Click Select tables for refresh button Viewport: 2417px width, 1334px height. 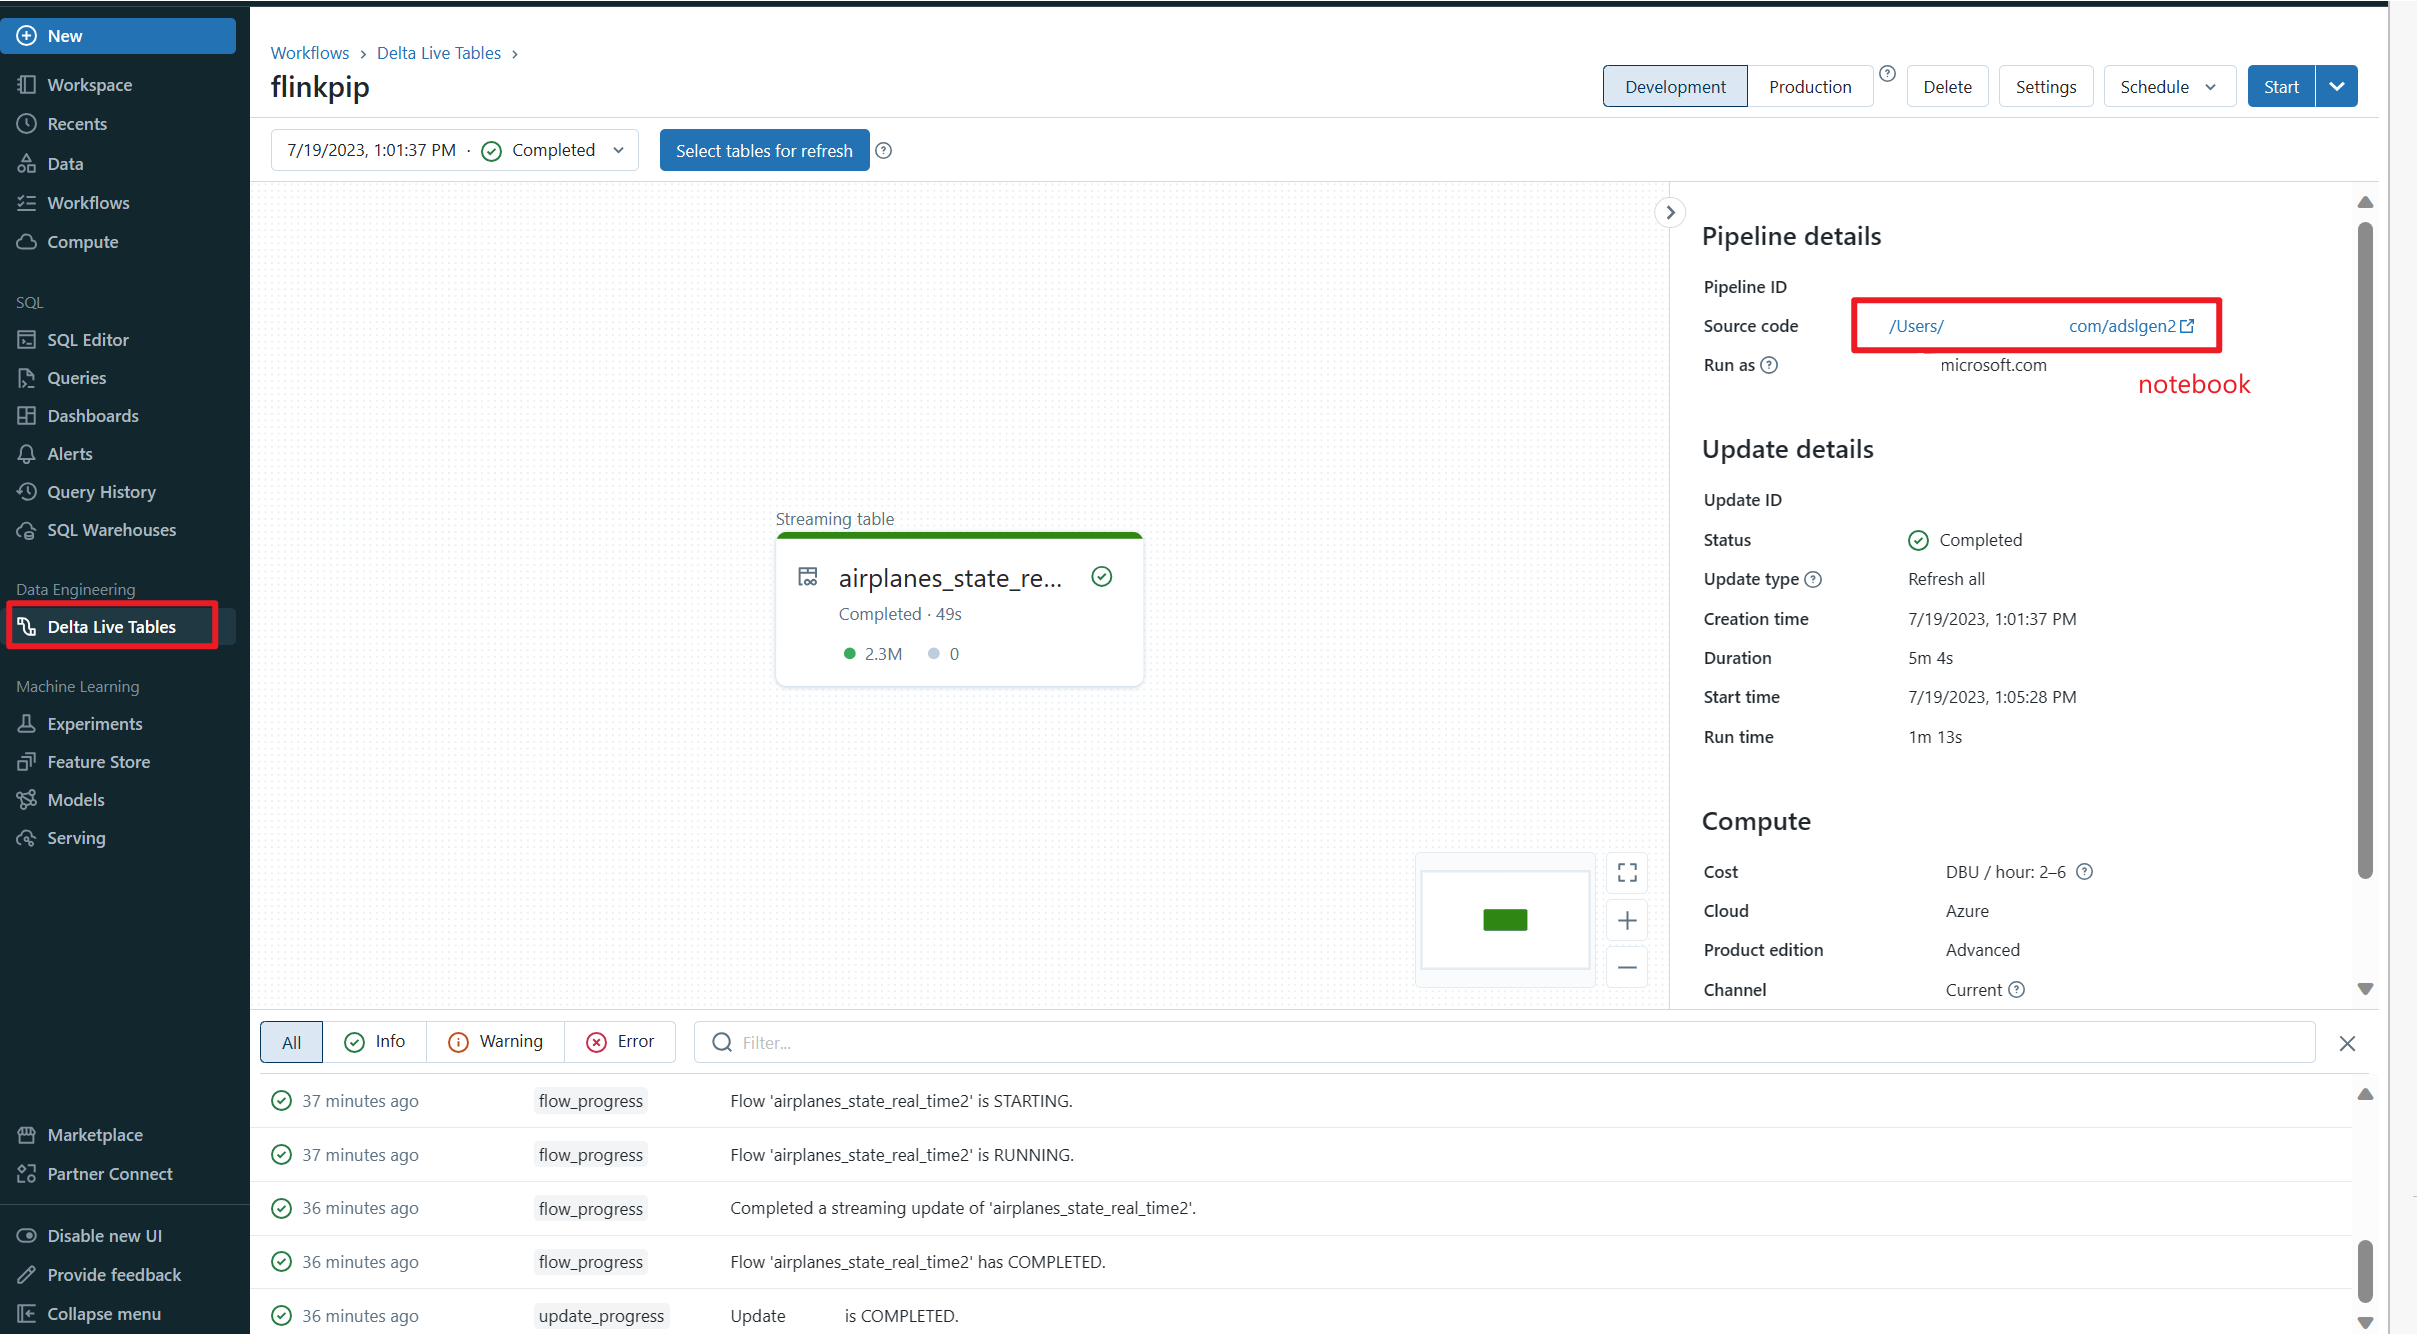[764, 150]
